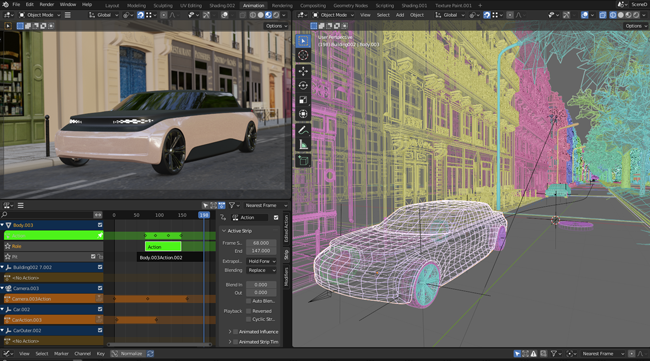This screenshot has width=650, height=361.
Task: Select the Annotate tool
Action: (303, 130)
